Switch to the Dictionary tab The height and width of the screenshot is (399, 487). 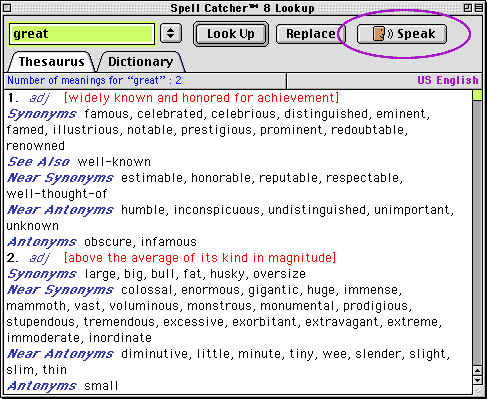[141, 62]
